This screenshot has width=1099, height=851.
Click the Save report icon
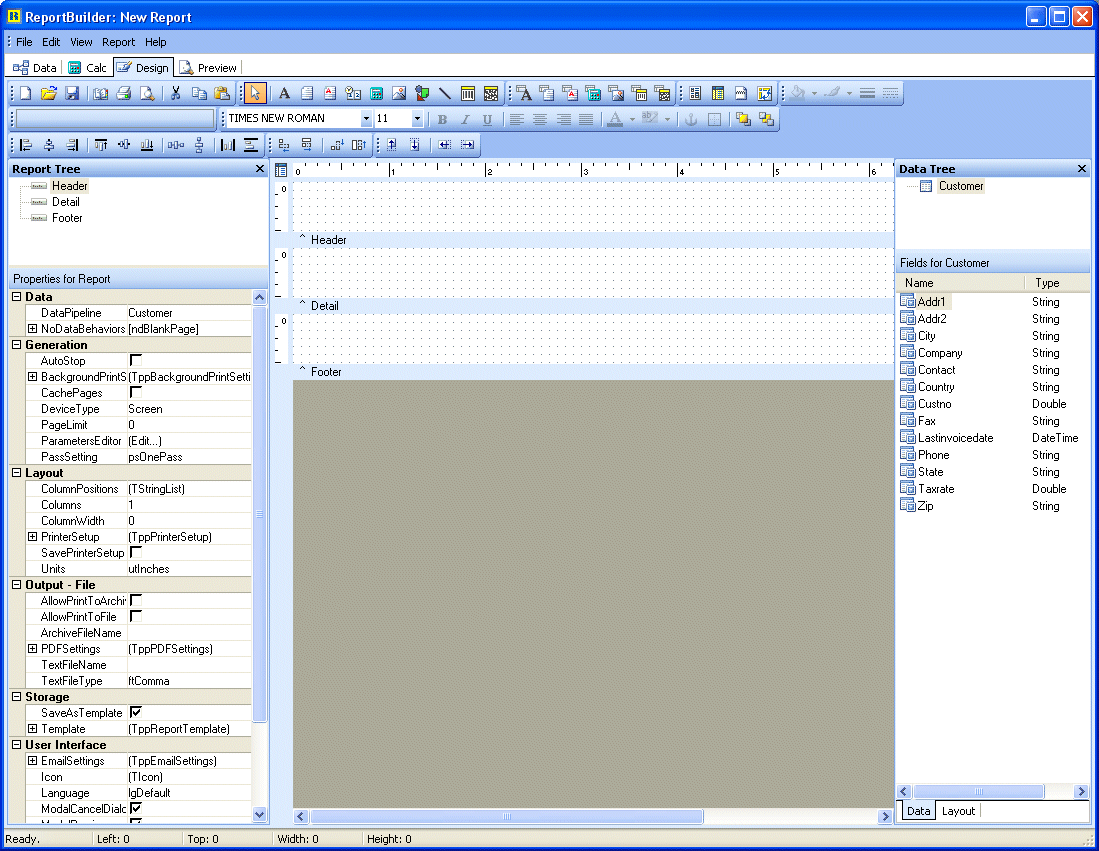[72, 94]
